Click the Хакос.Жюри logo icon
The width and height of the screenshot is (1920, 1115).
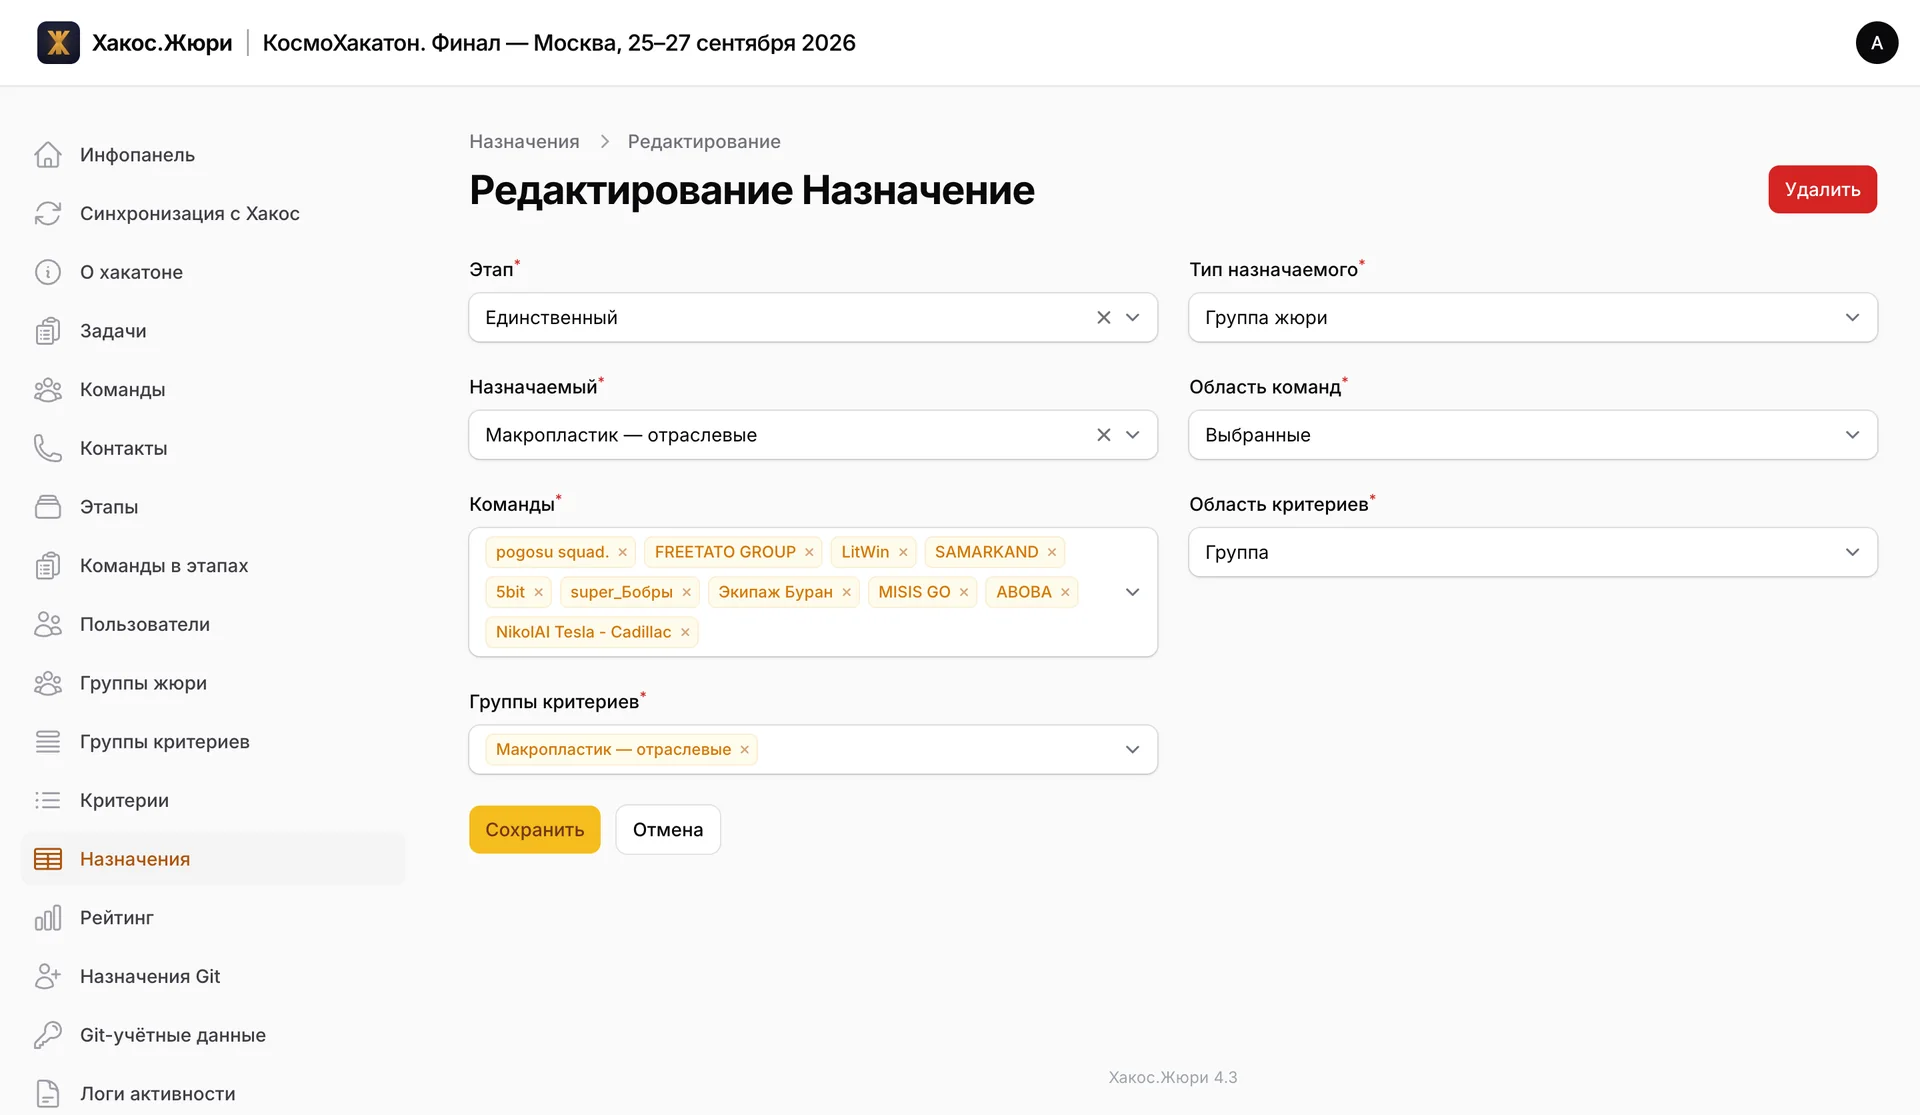(x=58, y=43)
